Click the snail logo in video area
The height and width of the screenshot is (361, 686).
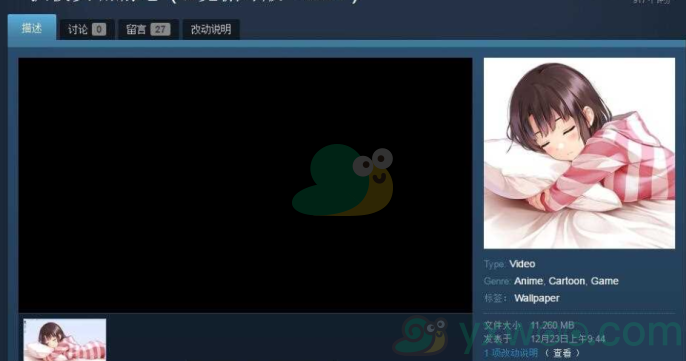(343, 180)
